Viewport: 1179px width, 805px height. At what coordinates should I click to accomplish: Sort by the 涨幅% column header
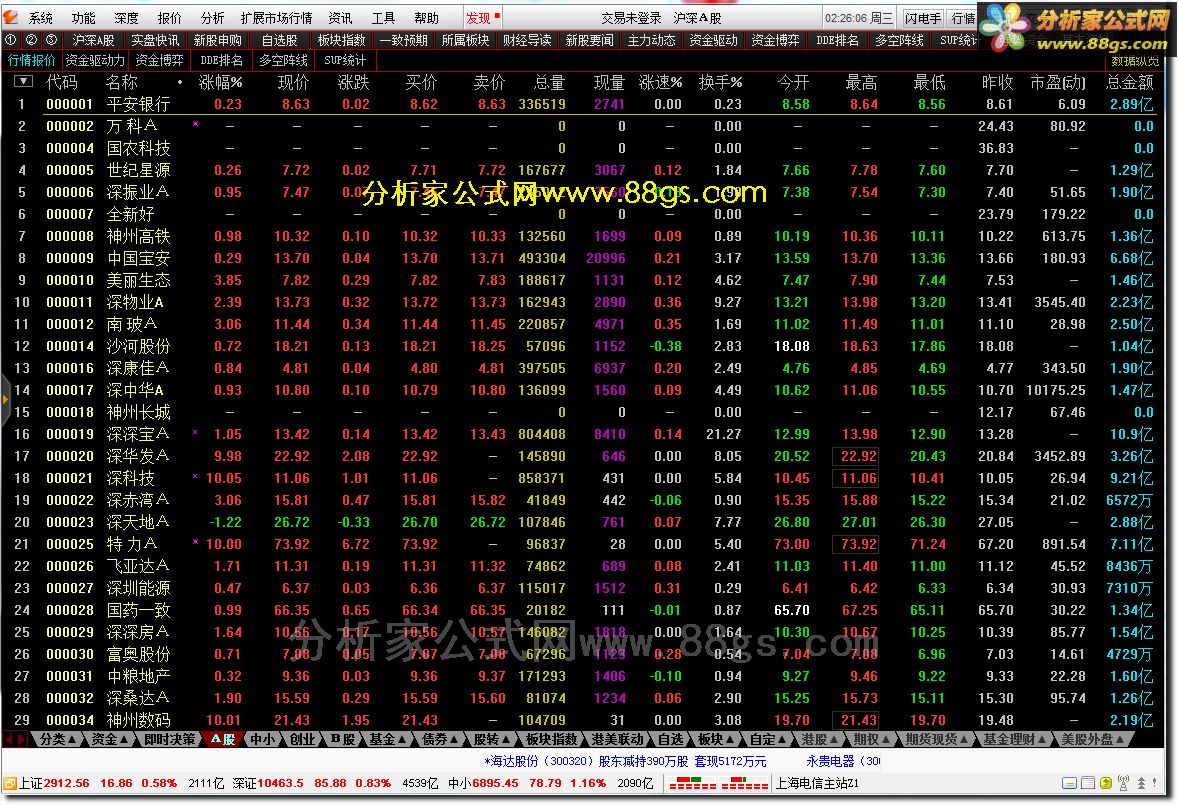pyautogui.click(x=220, y=82)
